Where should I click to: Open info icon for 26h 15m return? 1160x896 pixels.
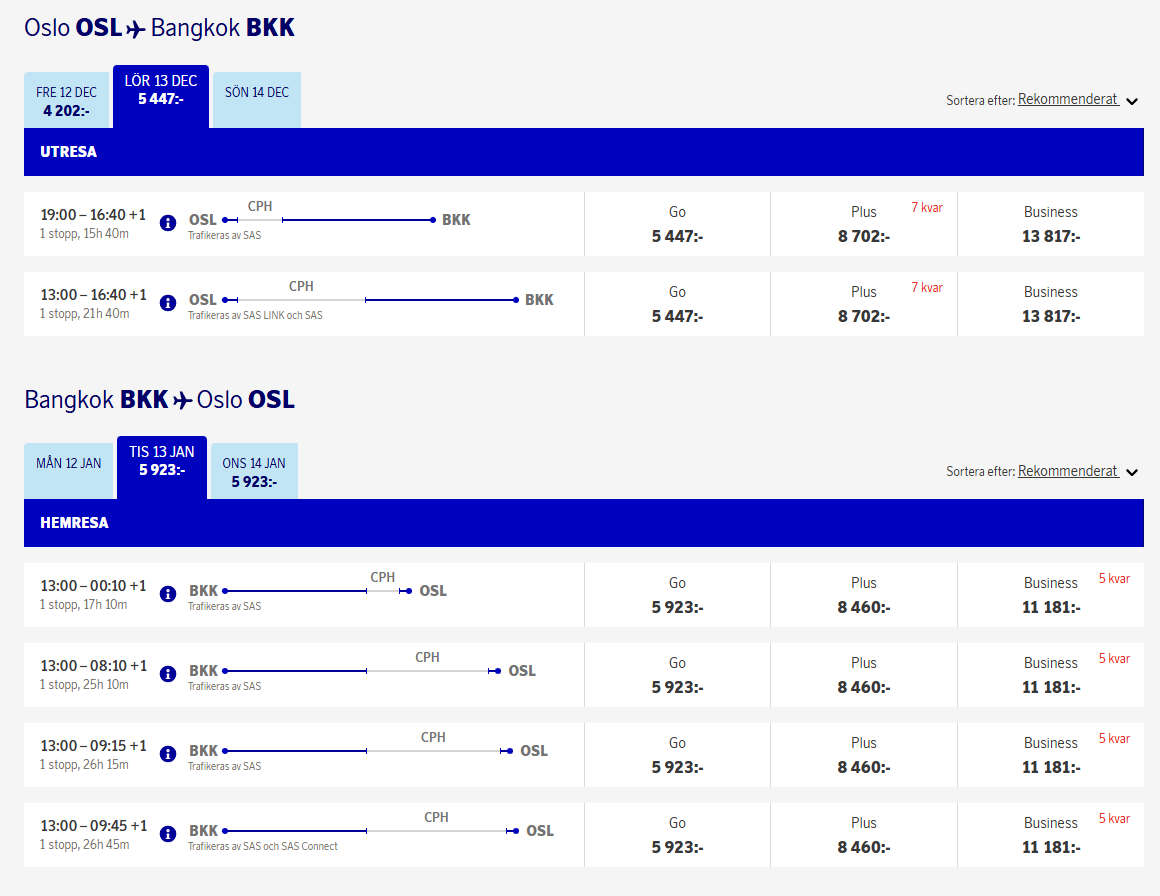tap(168, 753)
